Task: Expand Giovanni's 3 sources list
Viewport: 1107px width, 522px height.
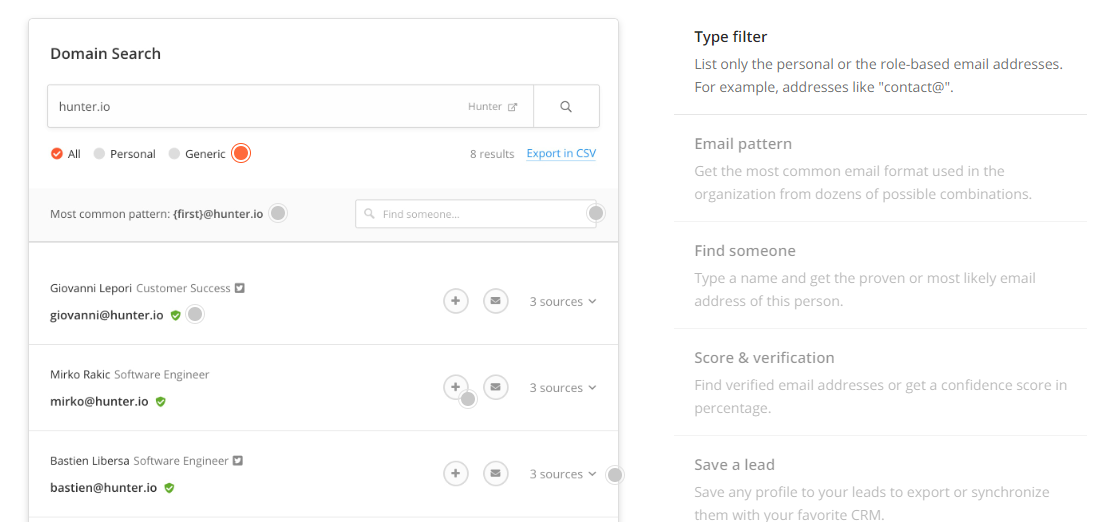Action: (563, 302)
